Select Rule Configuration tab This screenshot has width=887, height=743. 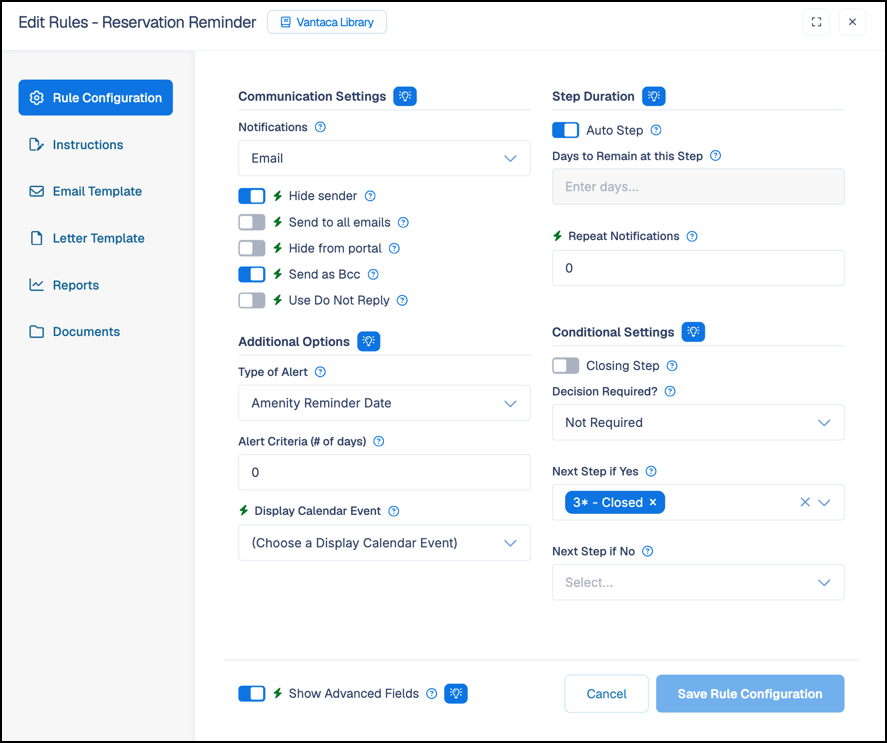tap(96, 97)
